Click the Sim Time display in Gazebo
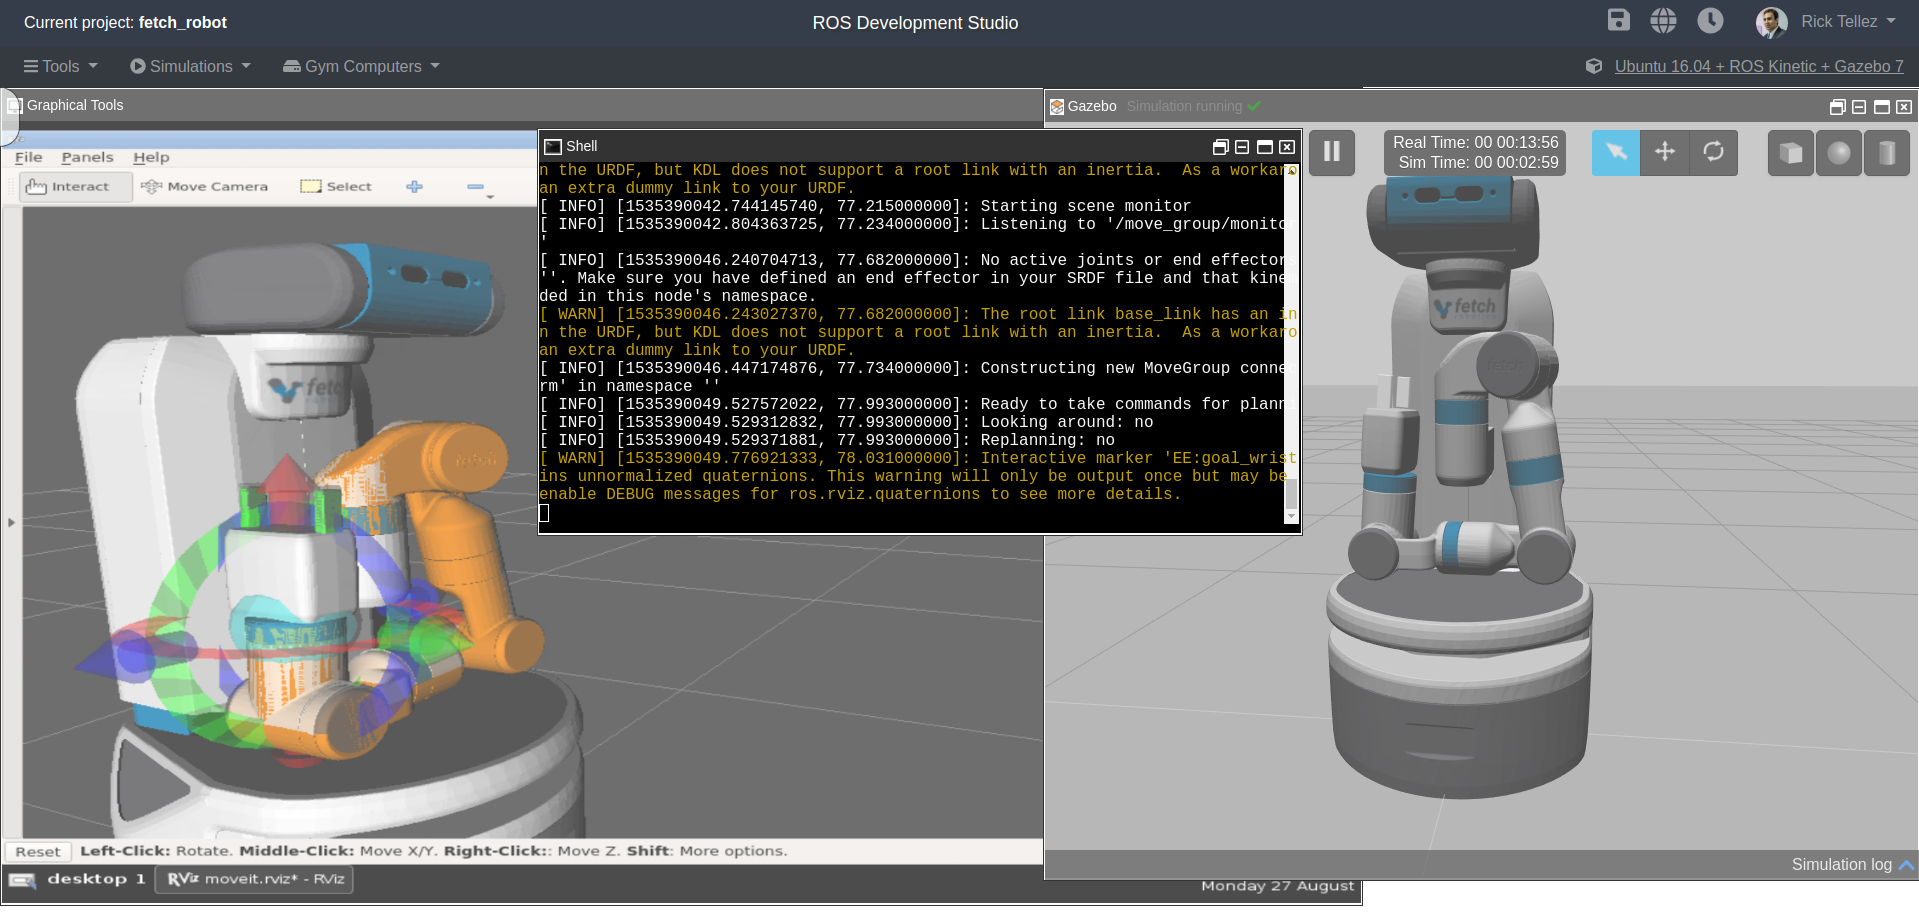 [x=1478, y=162]
